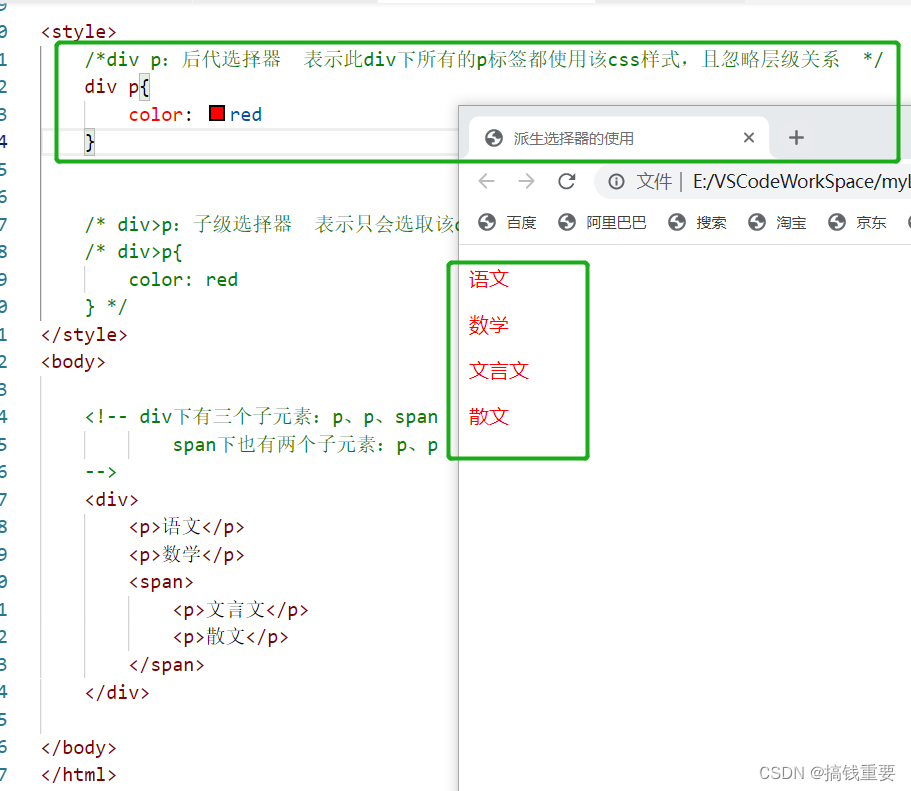Click the opening <div> tag line
Screen dimensions: 911x791
(x=112, y=500)
